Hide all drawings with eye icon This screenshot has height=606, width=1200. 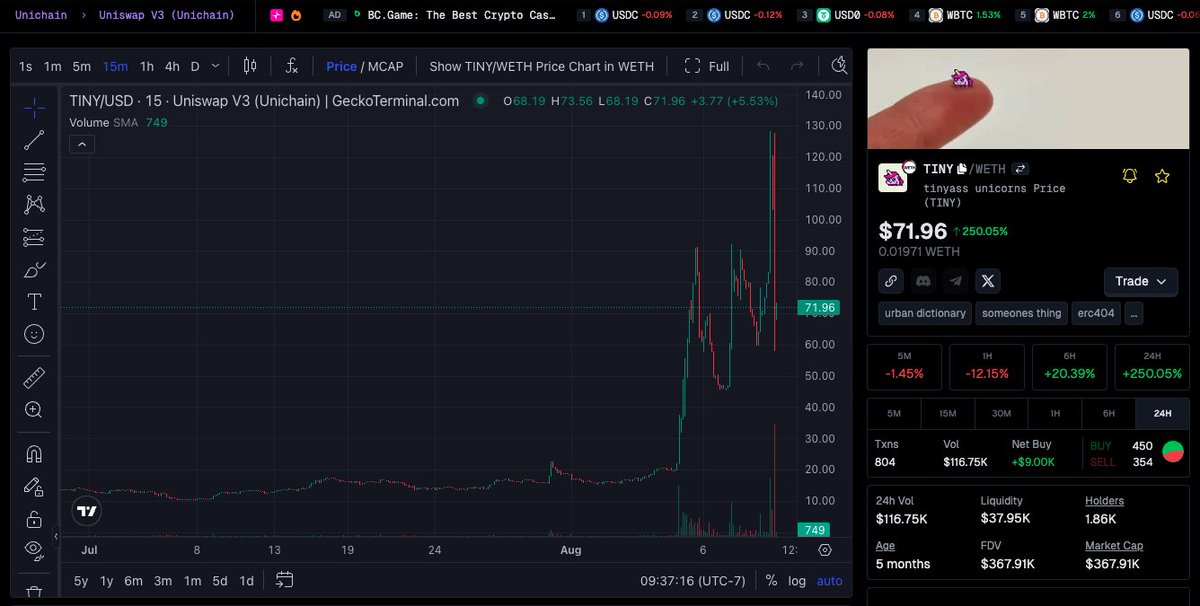click(34, 549)
